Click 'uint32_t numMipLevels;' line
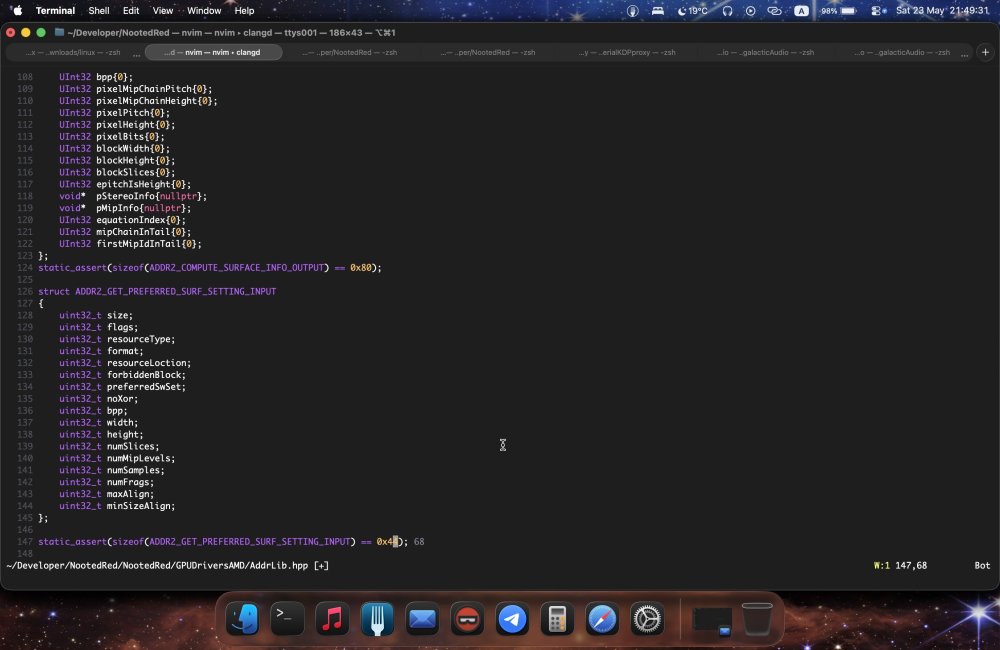Viewport: 1000px width, 650px height. click(x=117, y=458)
